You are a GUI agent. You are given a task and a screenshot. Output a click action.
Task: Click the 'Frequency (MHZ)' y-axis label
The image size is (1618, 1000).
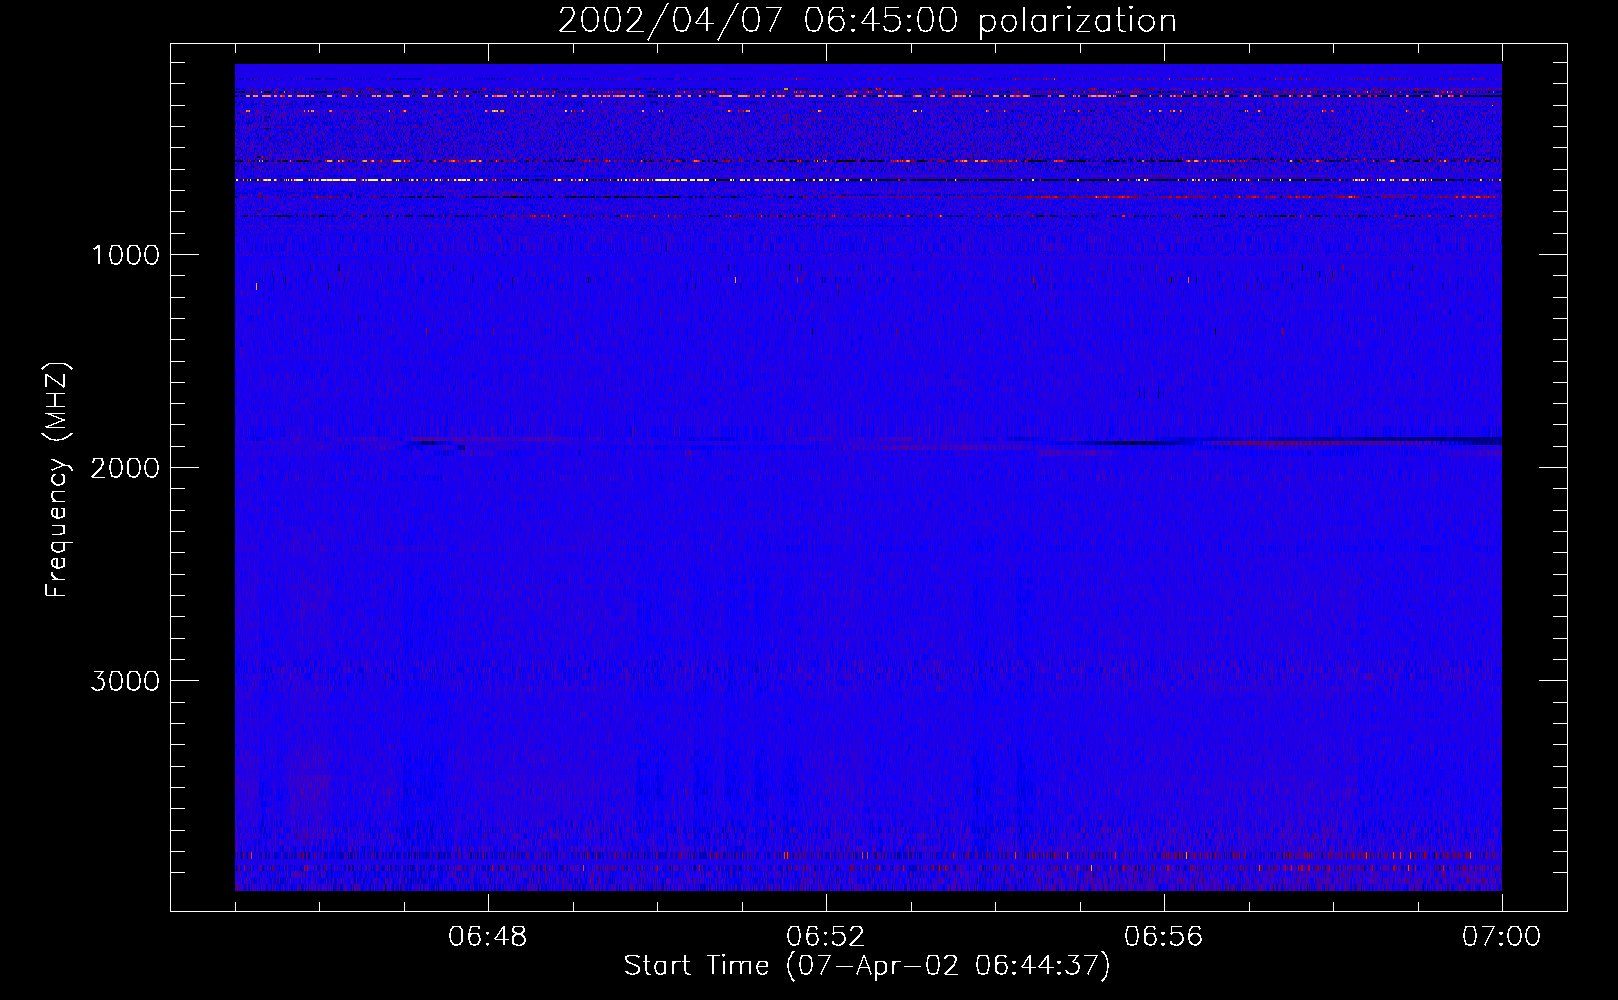pyautogui.click(x=58, y=480)
